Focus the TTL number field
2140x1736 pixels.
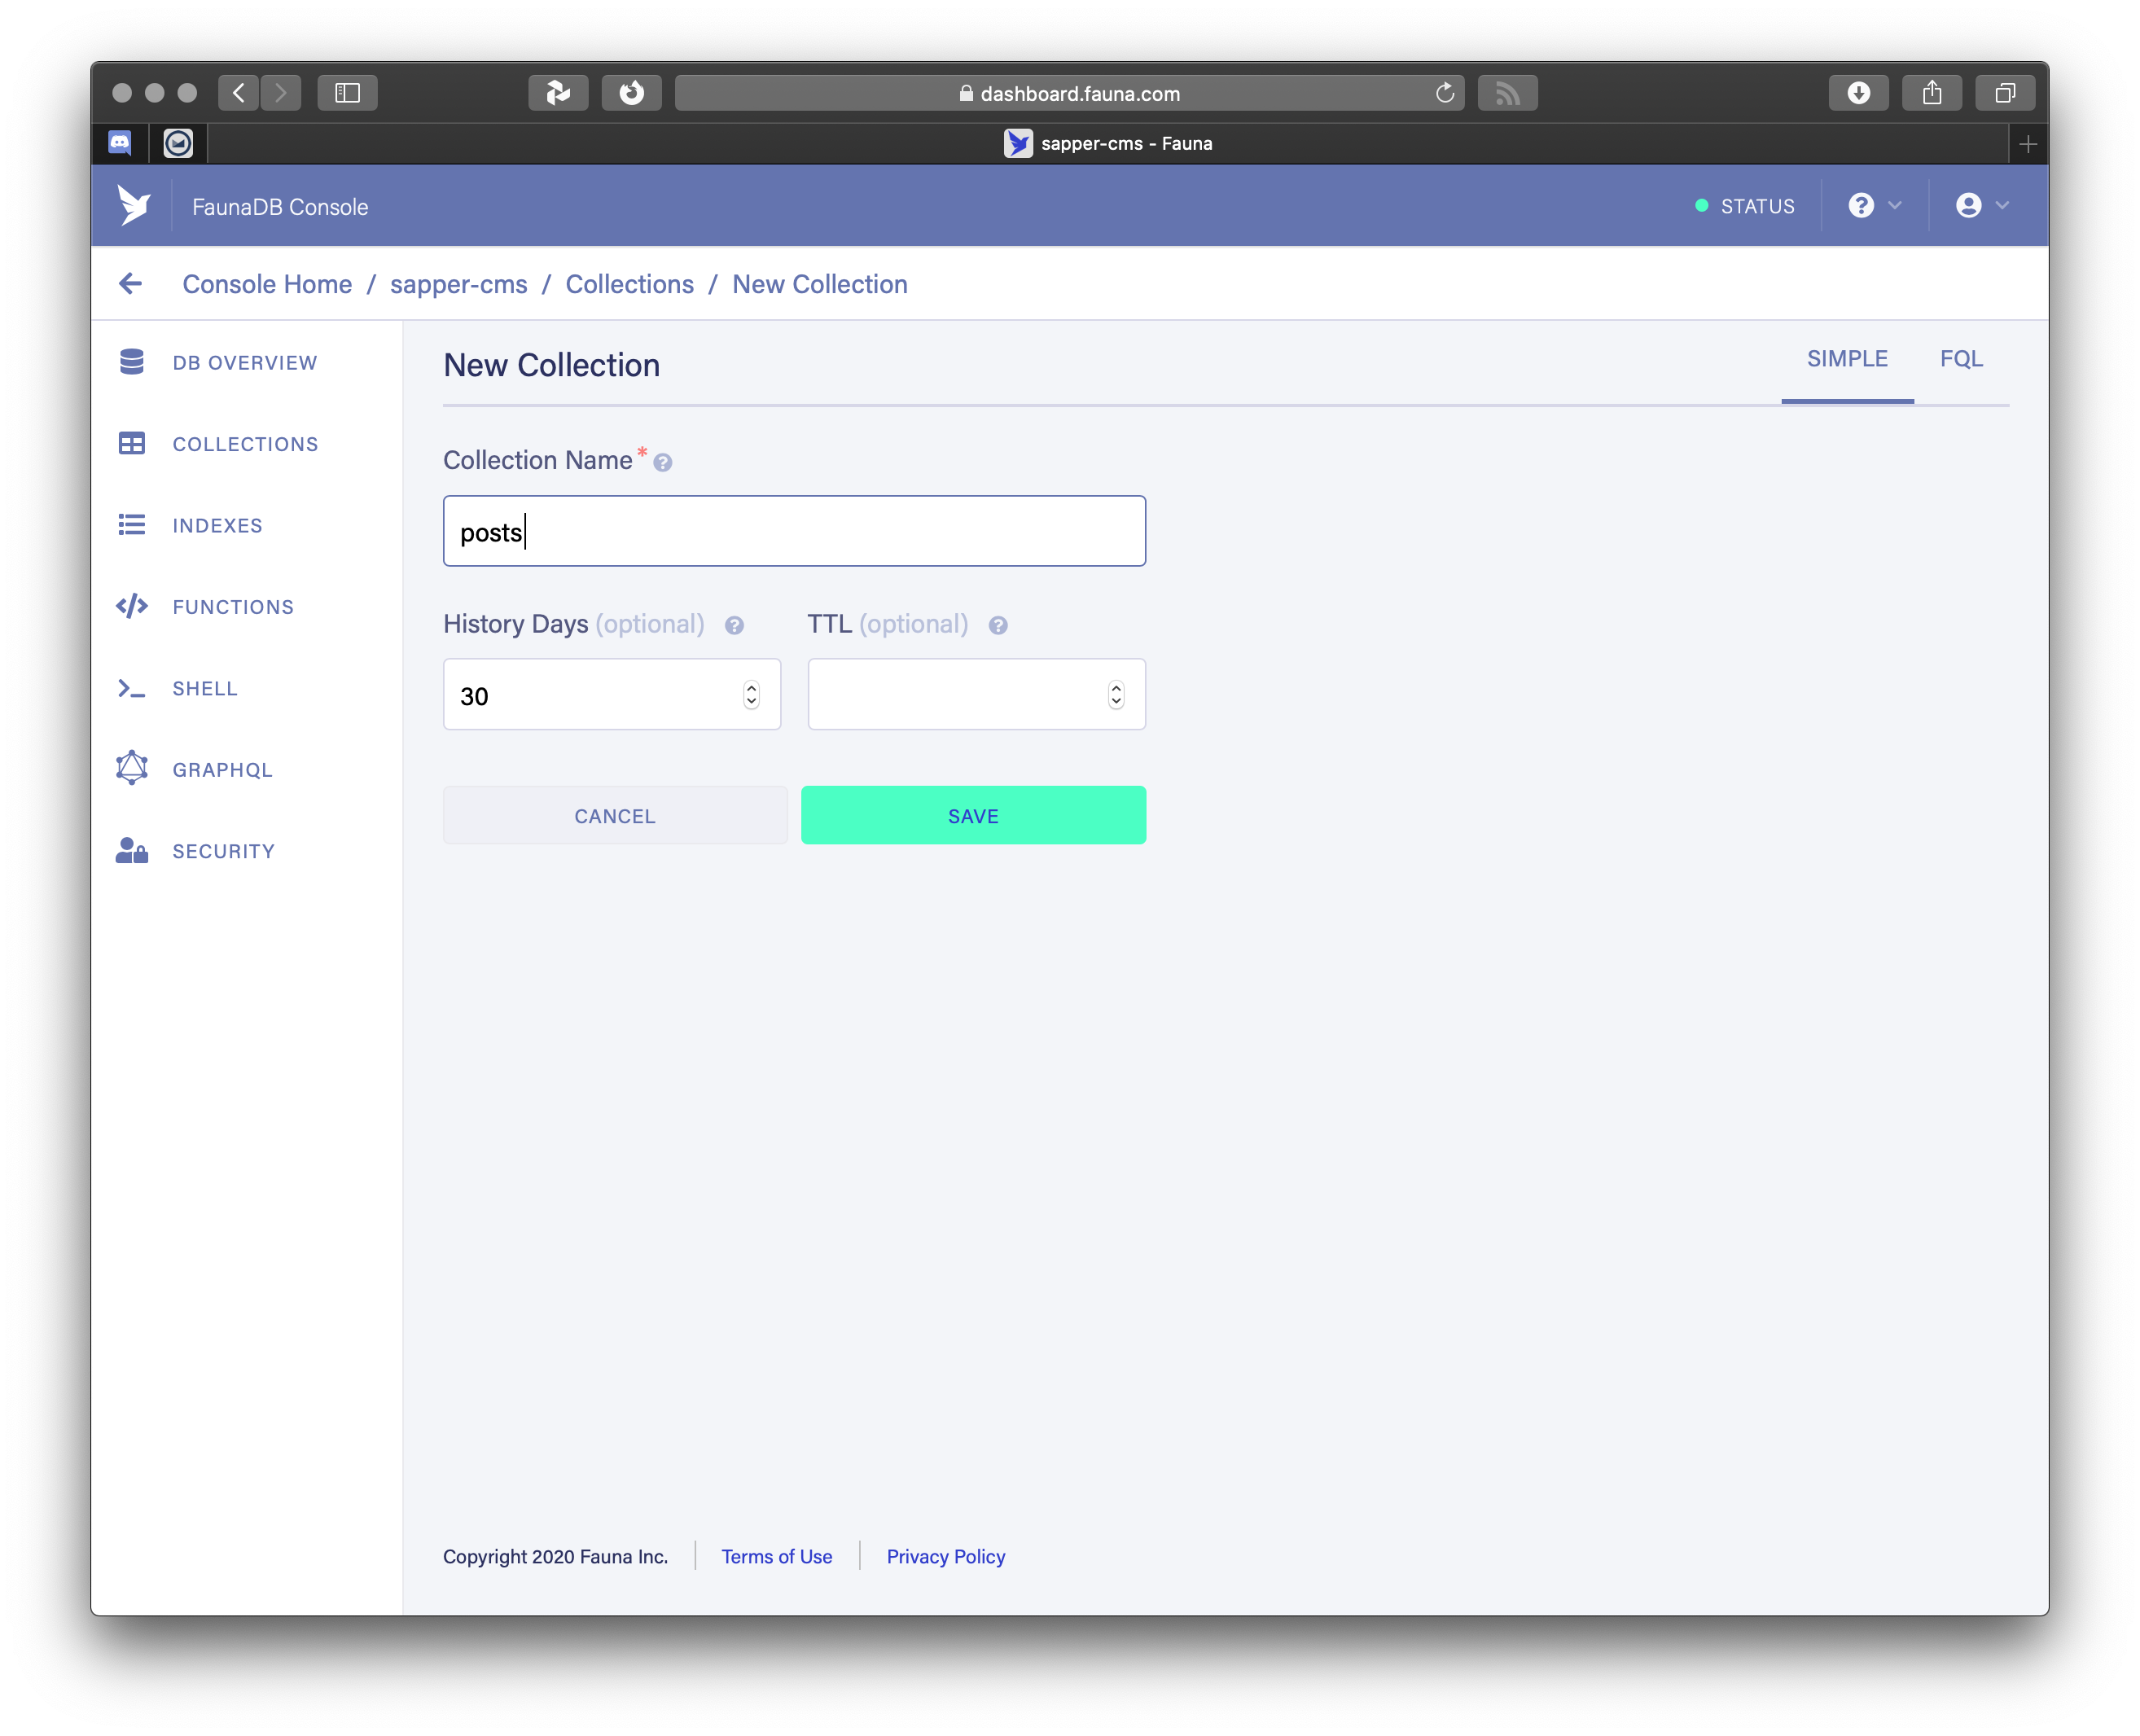(x=976, y=695)
